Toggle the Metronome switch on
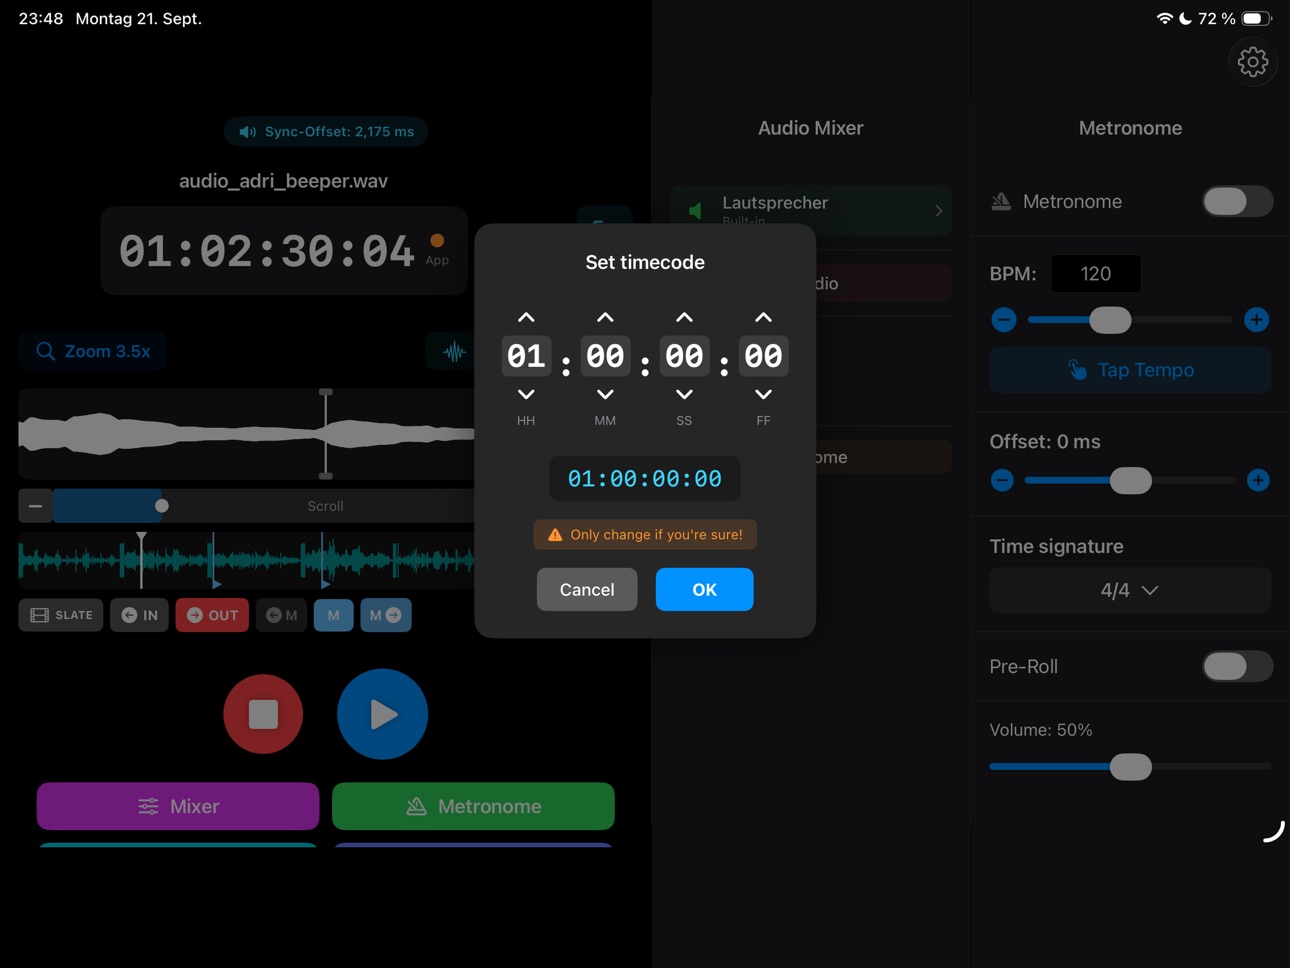 pyautogui.click(x=1237, y=201)
